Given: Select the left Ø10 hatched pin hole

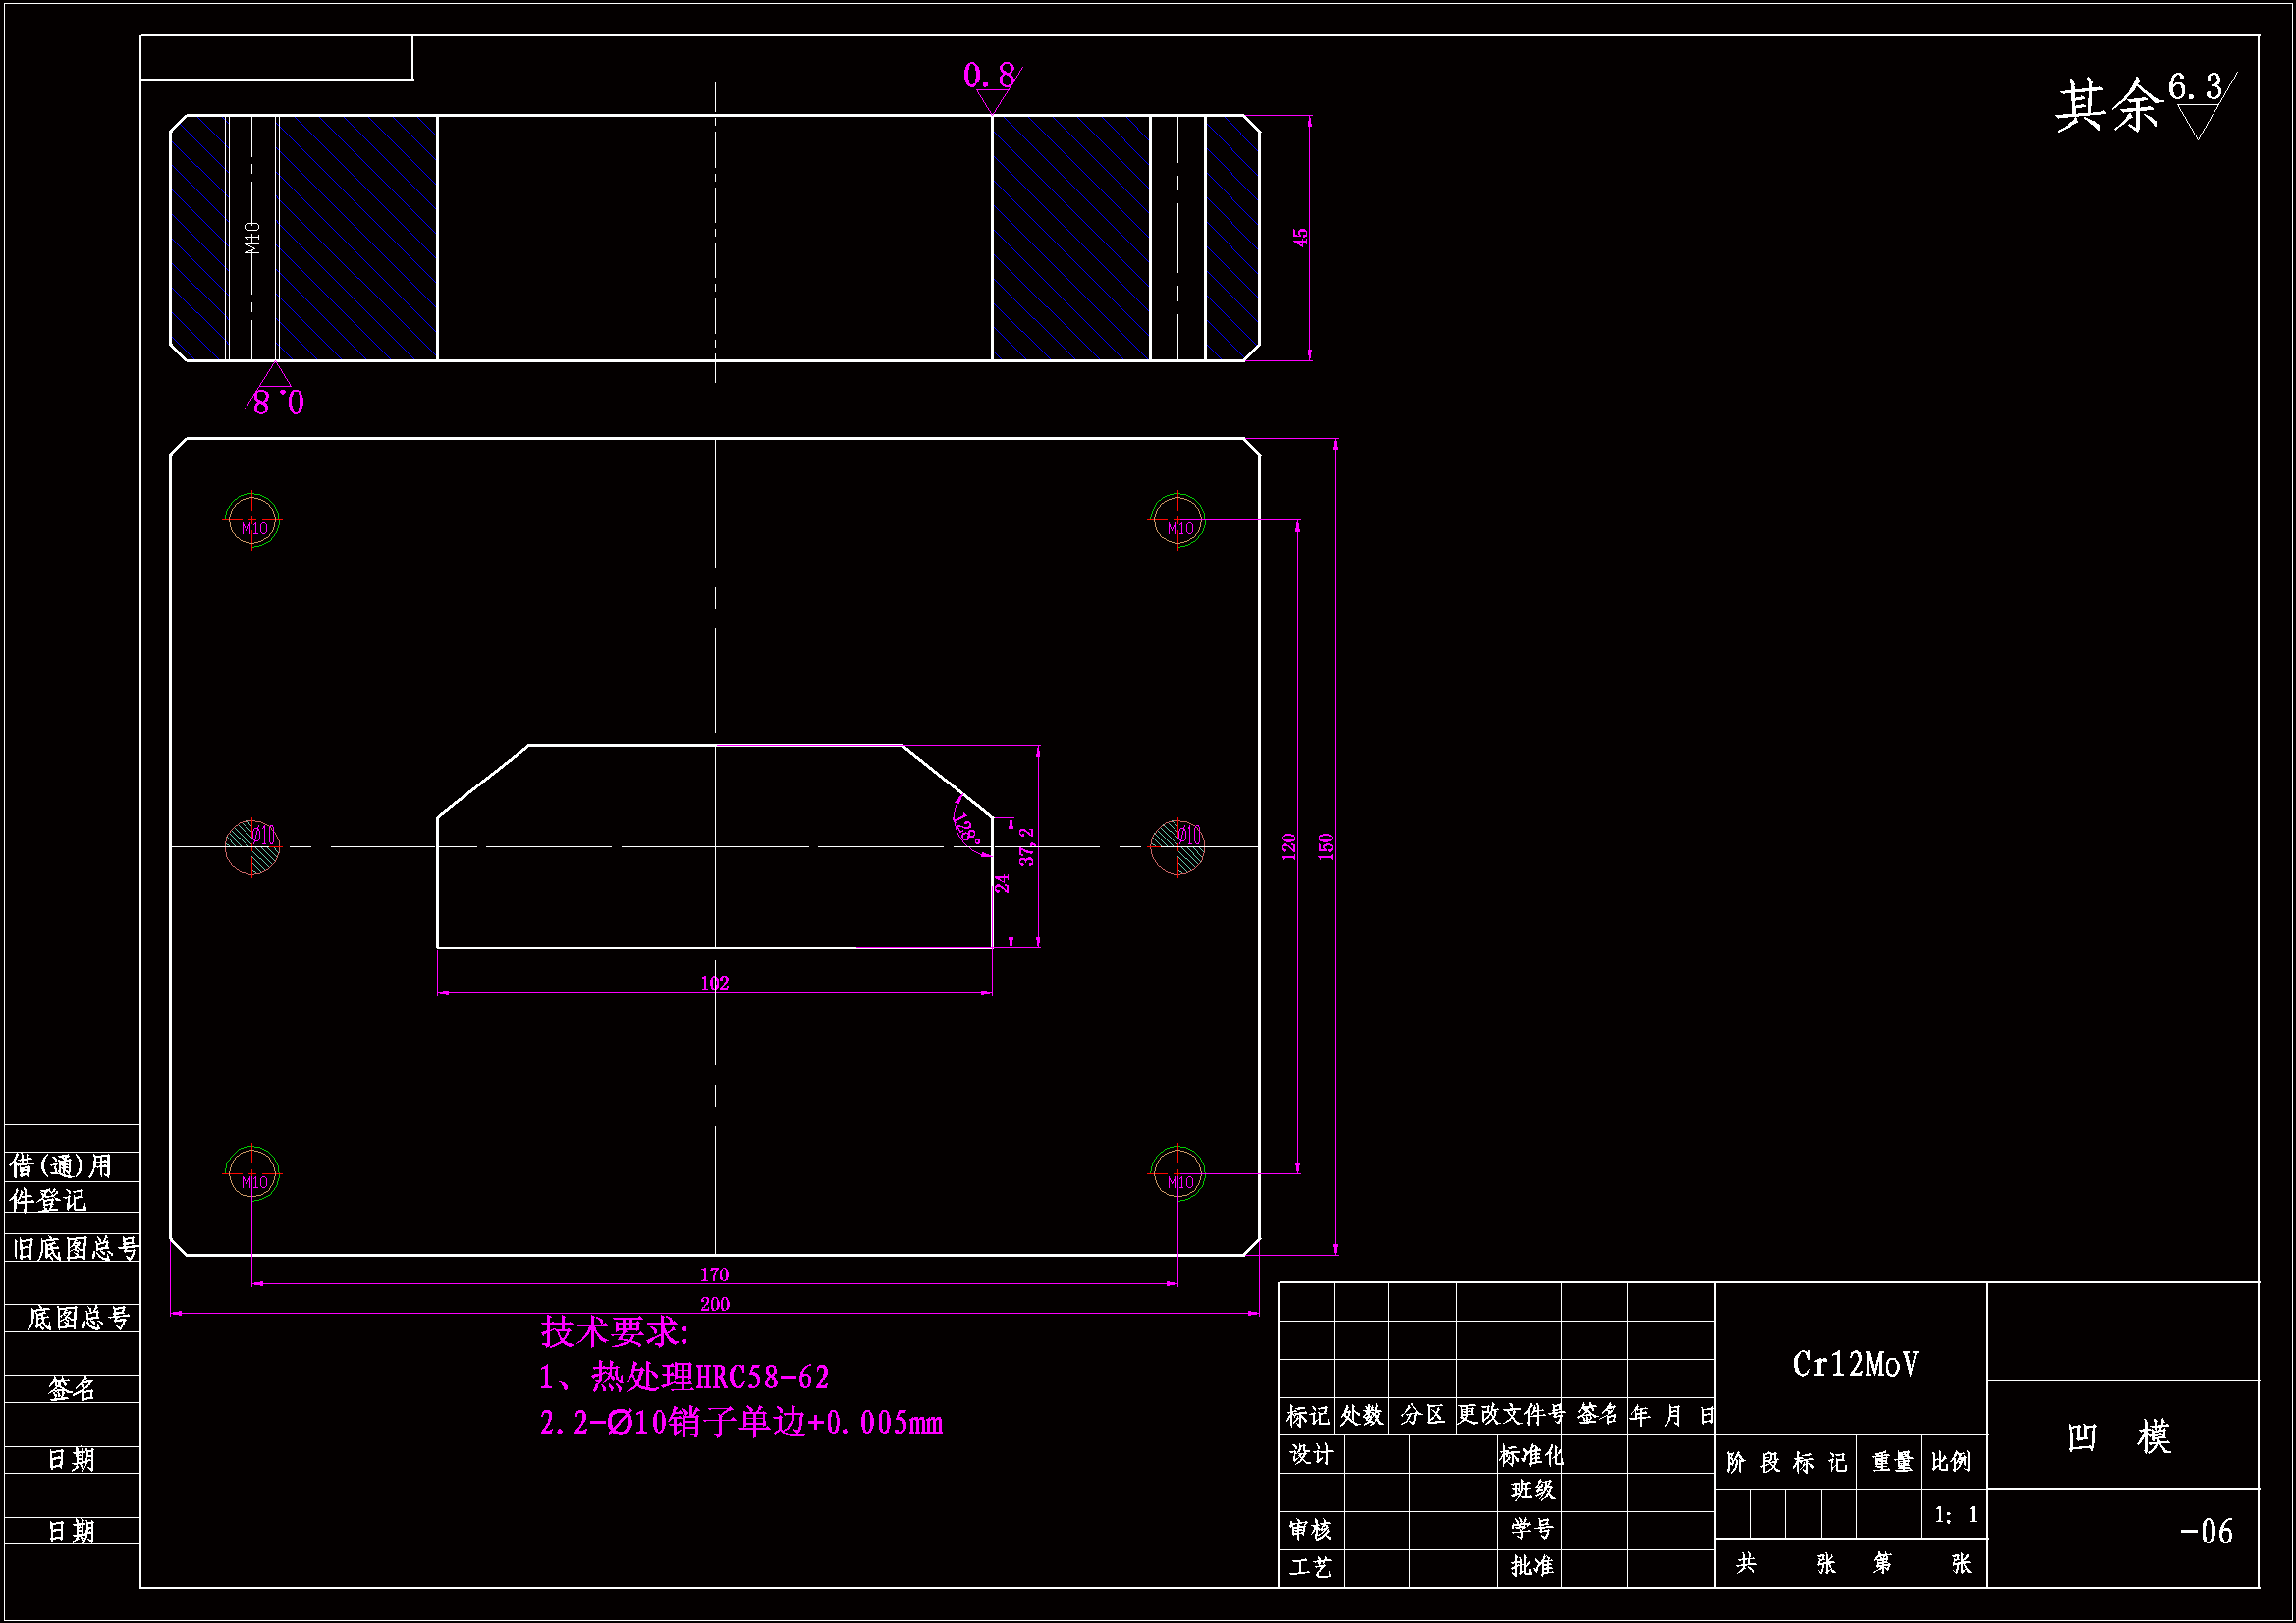Looking at the screenshot, I should coord(252,846).
